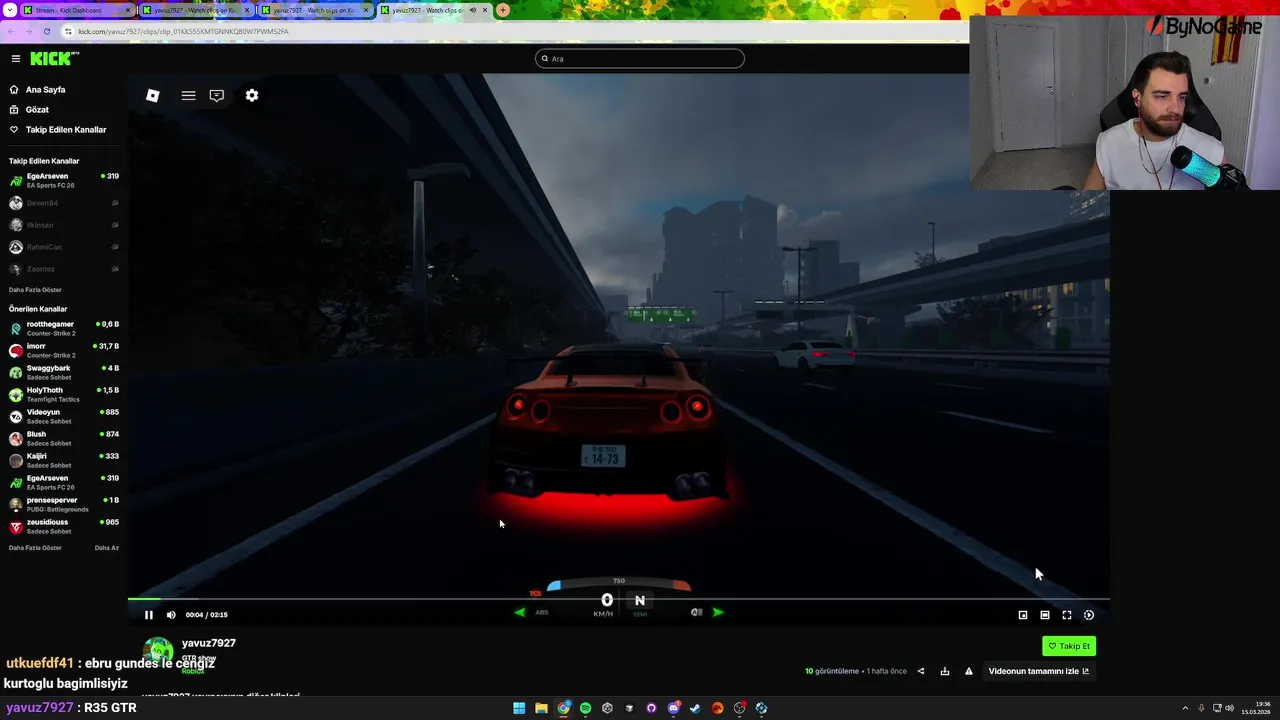
Task: Open system volume tray icon
Action: 1229,708
